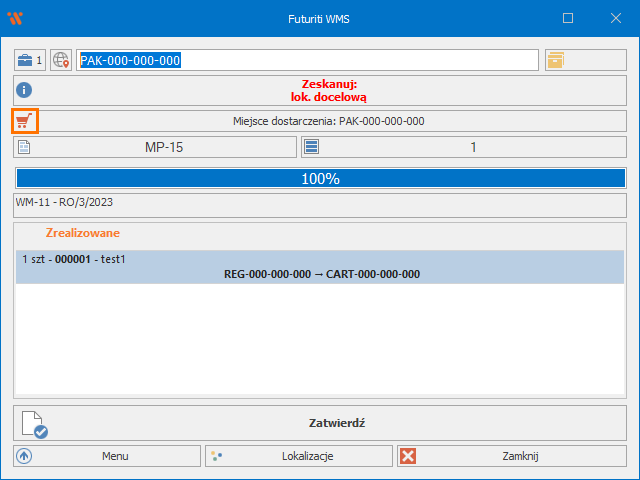The image size is (640, 480).
Task: Click the Zamknij button
Action: coord(511,456)
